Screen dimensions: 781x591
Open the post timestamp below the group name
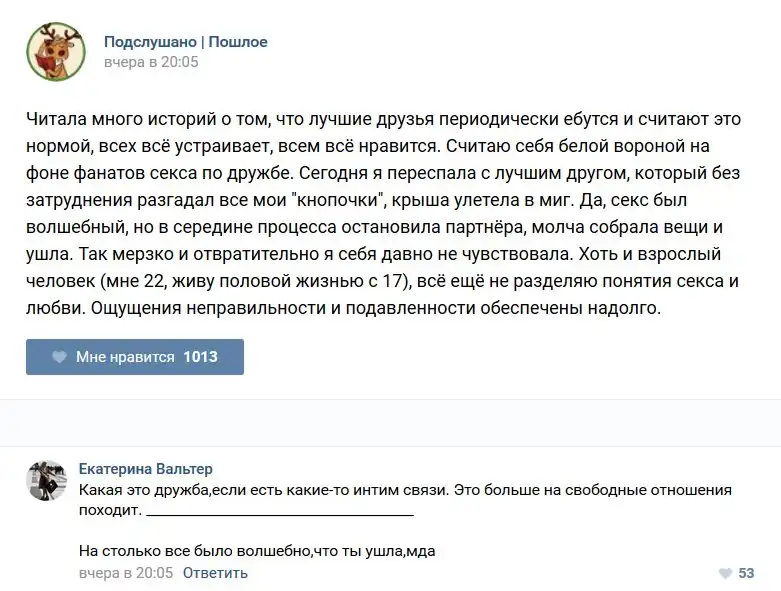(x=151, y=62)
